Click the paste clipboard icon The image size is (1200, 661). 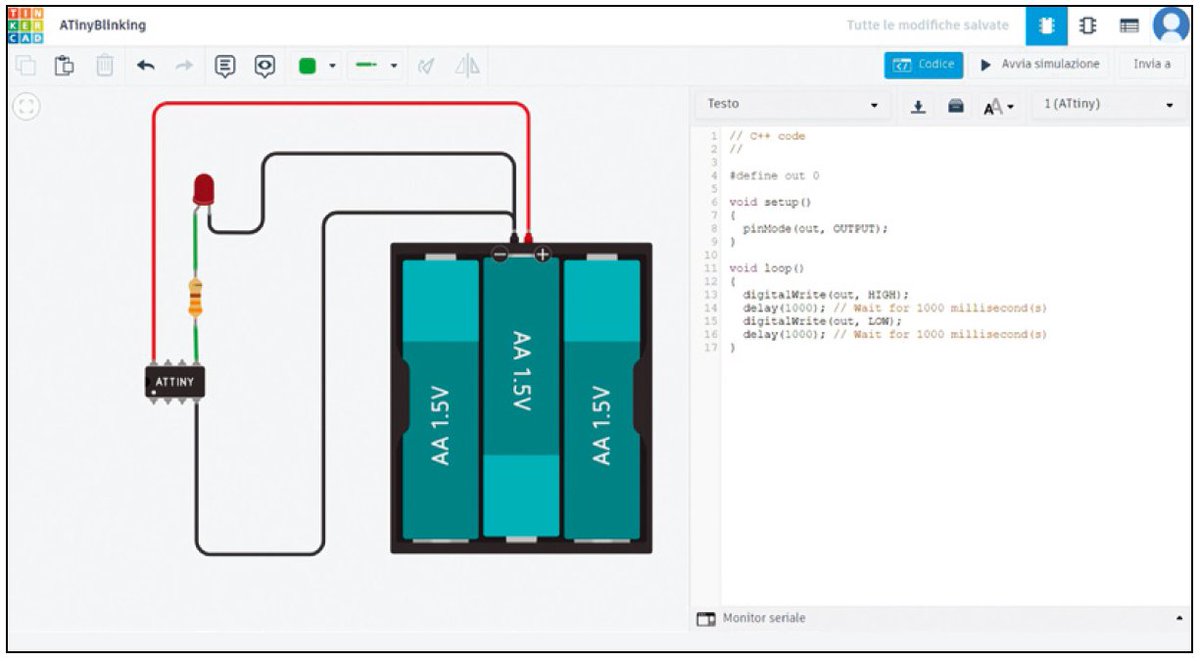(x=65, y=66)
